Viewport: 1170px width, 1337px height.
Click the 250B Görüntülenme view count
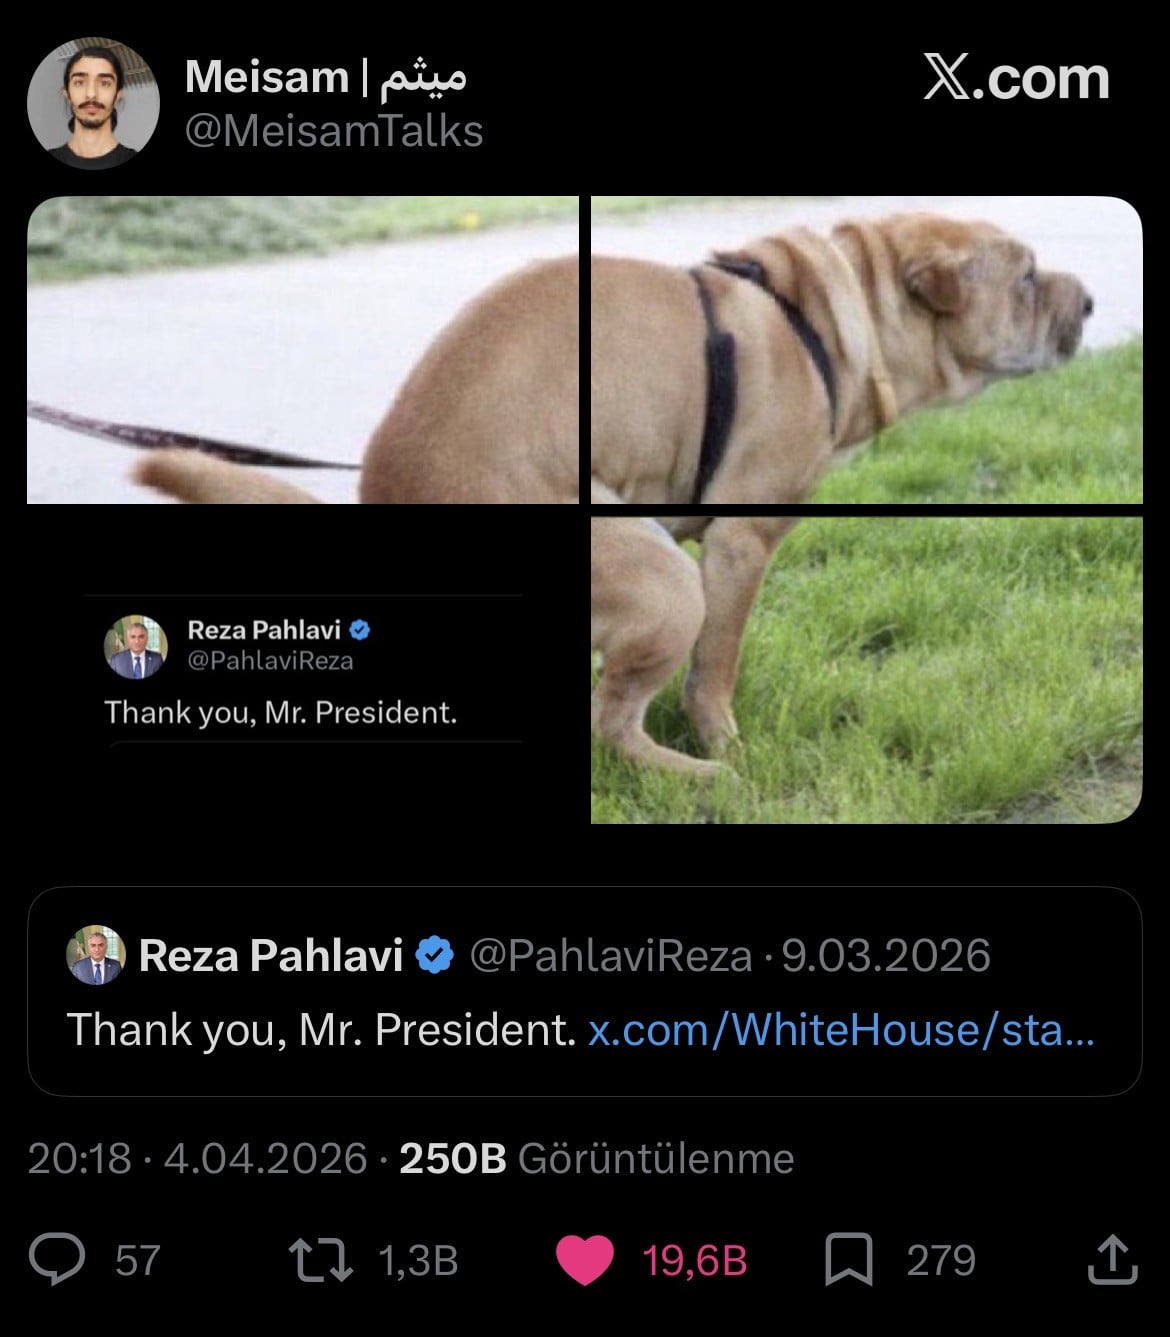(x=596, y=1158)
